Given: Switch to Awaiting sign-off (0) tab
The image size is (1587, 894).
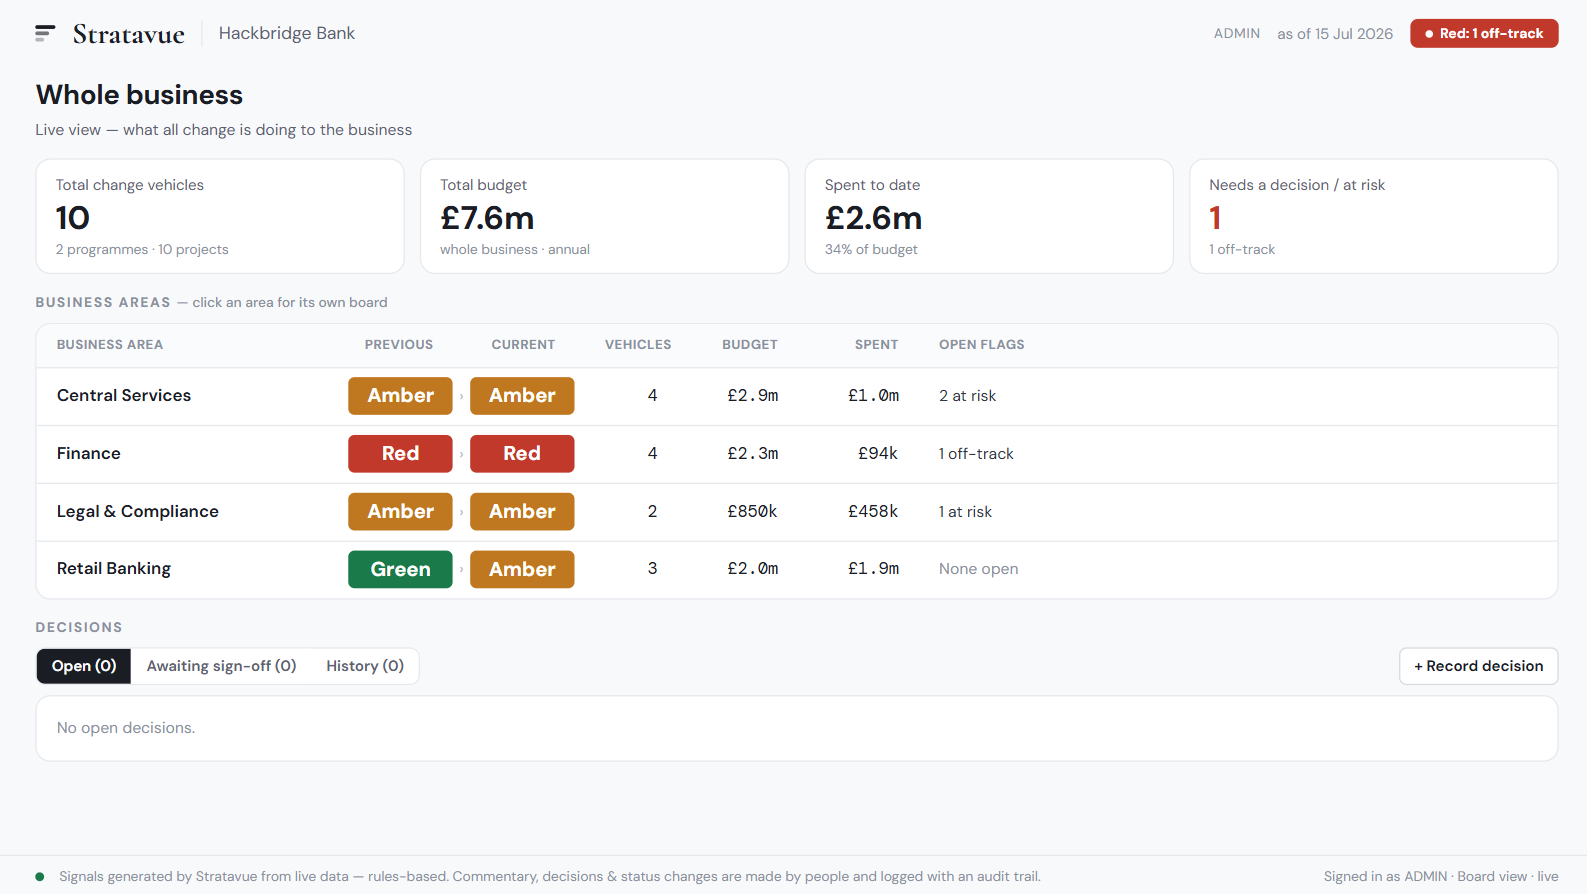Looking at the screenshot, I should [222, 666].
